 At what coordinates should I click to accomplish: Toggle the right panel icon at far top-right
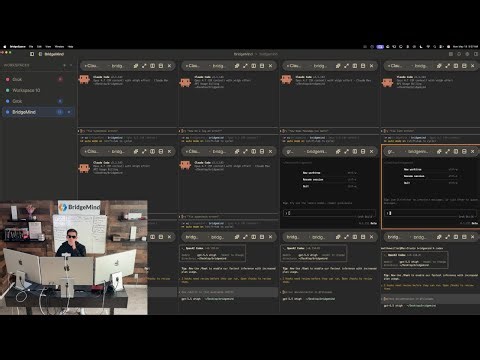(x=476, y=54)
